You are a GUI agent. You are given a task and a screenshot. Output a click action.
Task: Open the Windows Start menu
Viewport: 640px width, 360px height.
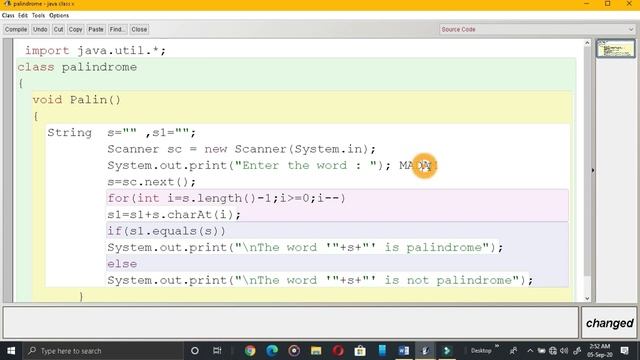11,351
